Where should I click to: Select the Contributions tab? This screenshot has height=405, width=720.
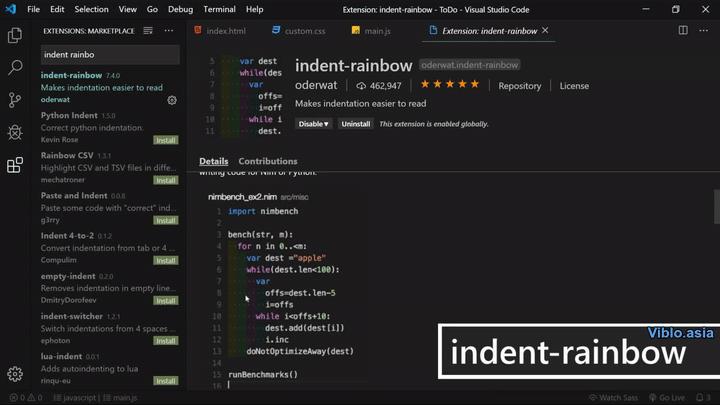pos(268,161)
